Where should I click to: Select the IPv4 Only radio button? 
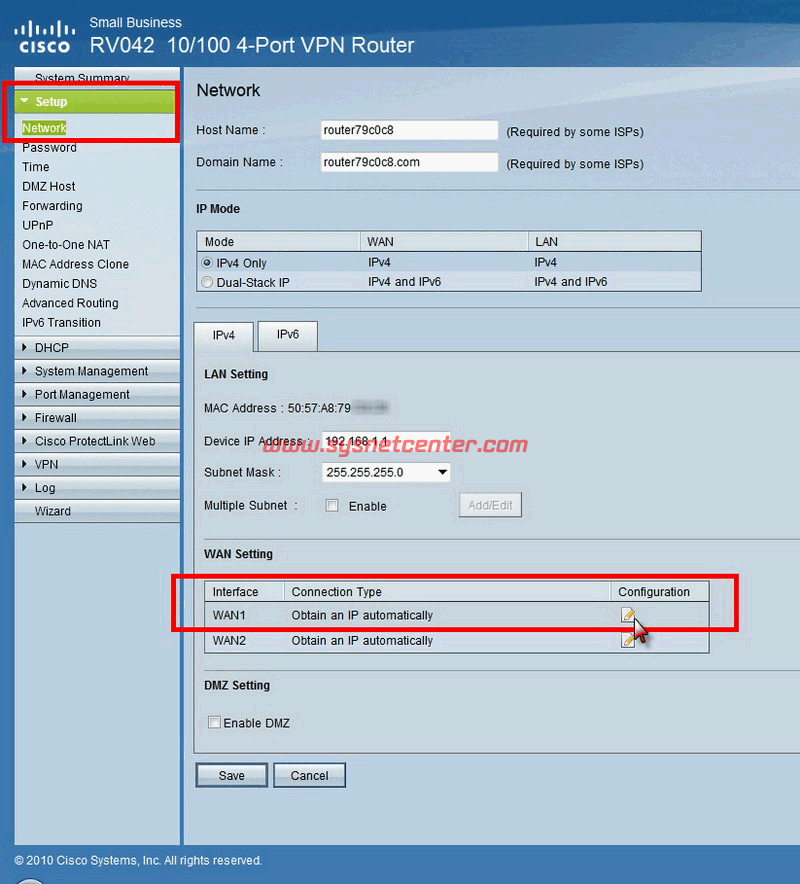pyautogui.click(x=208, y=263)
